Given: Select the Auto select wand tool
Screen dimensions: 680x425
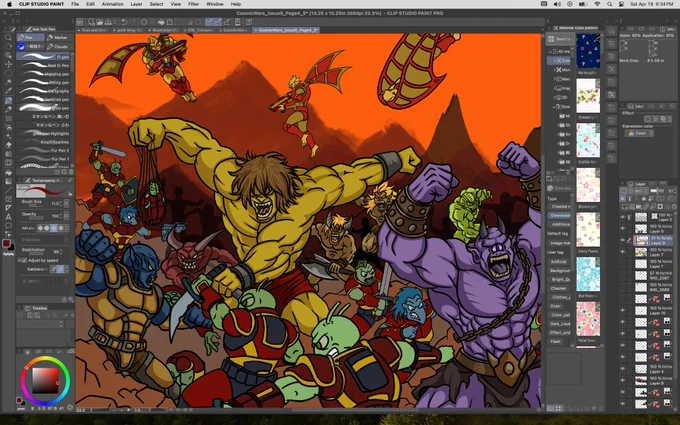Looking at the screenshot, I should click(8, 82).
